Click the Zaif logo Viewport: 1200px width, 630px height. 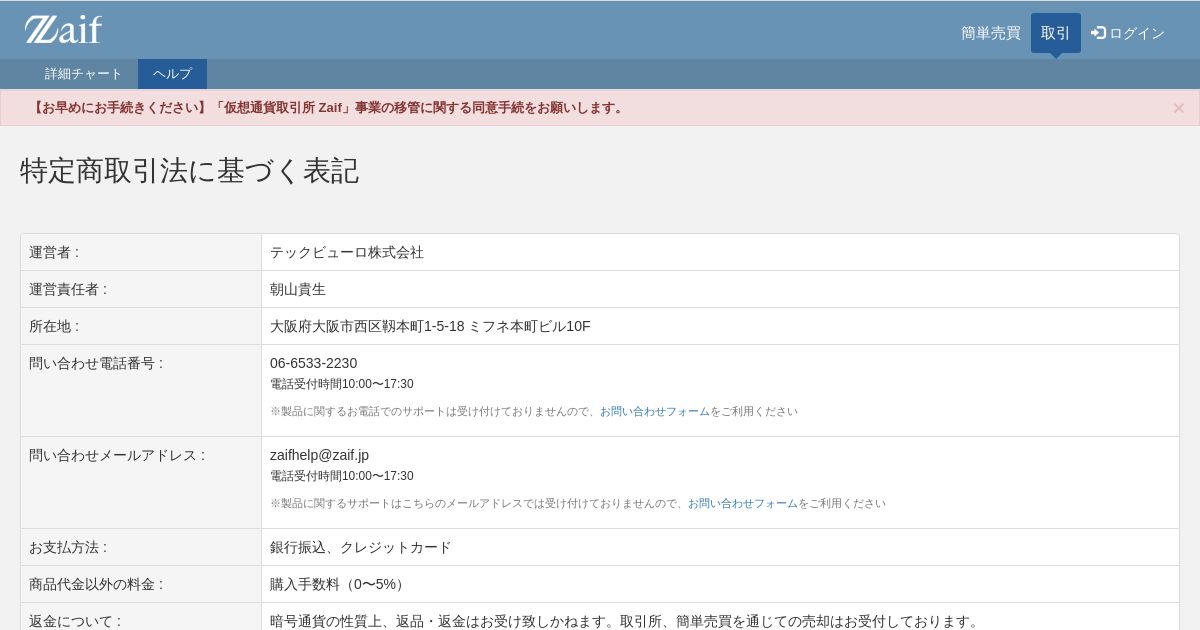click(x=63, y=30)
